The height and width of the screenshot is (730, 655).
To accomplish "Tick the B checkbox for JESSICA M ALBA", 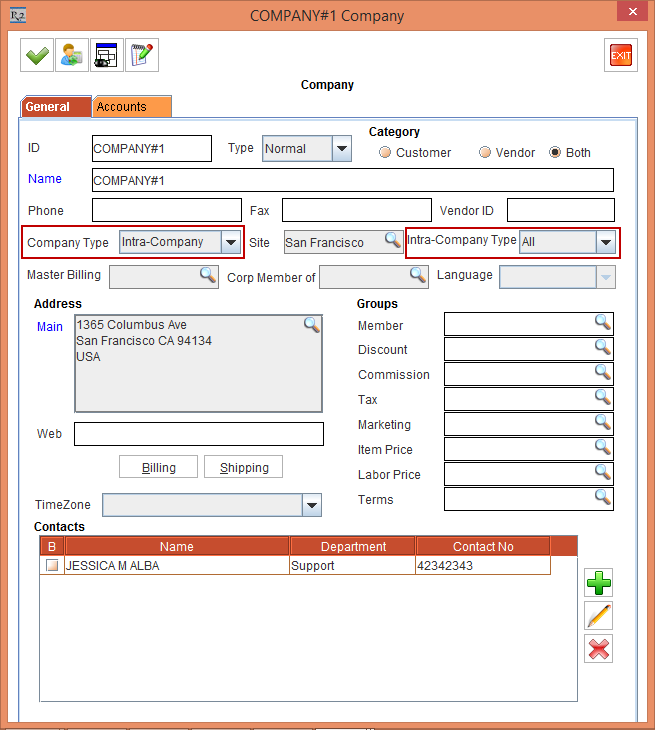I will [52, 566].
